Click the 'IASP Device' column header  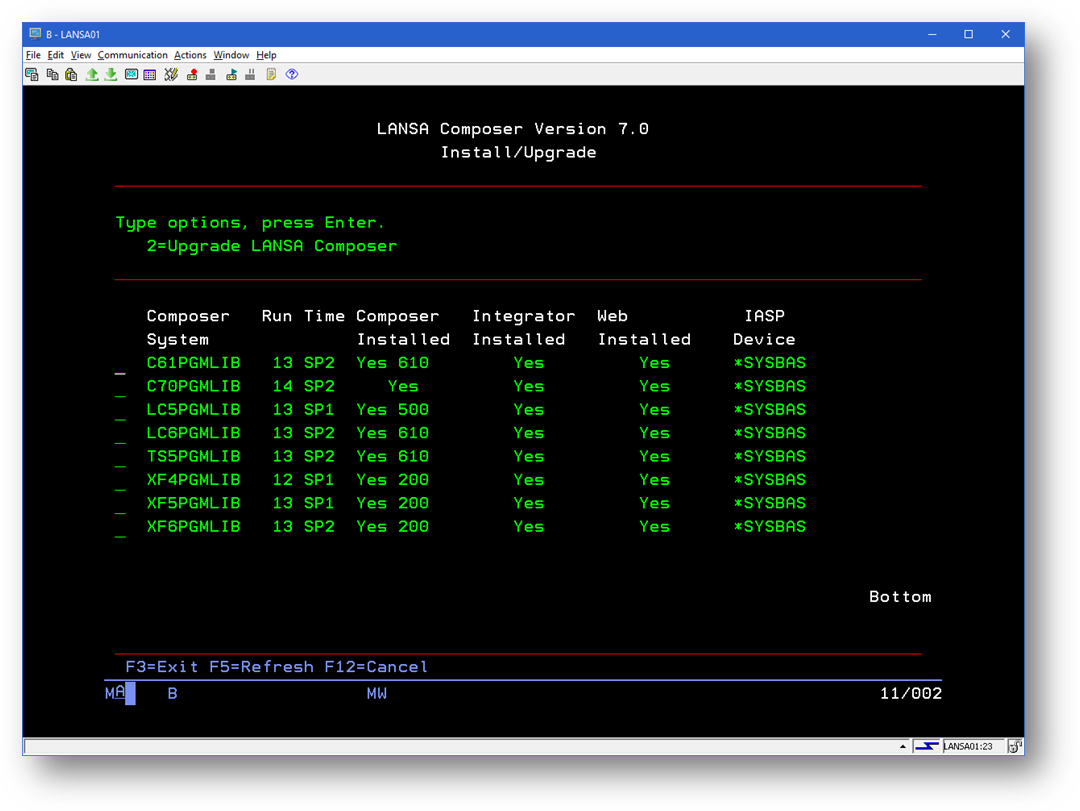tap(764, 327)
